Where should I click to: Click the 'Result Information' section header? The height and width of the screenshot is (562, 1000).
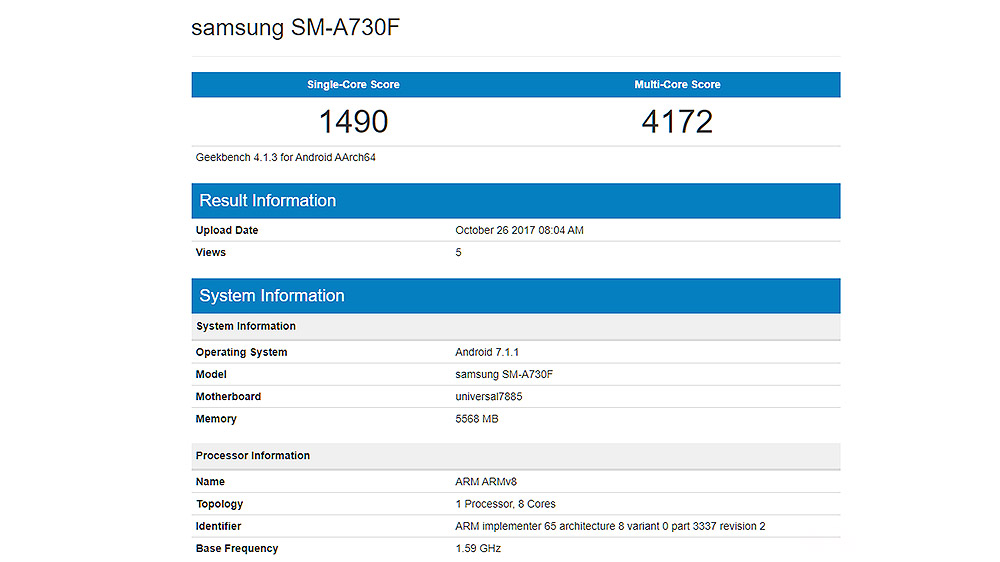pos(516,201)
